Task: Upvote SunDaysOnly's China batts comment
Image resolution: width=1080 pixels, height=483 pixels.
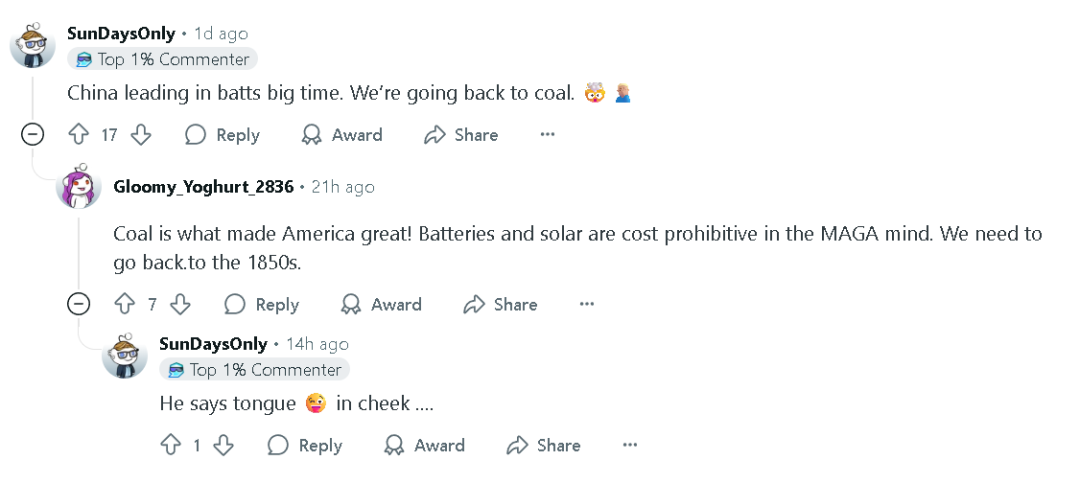Action: (78, 135)
